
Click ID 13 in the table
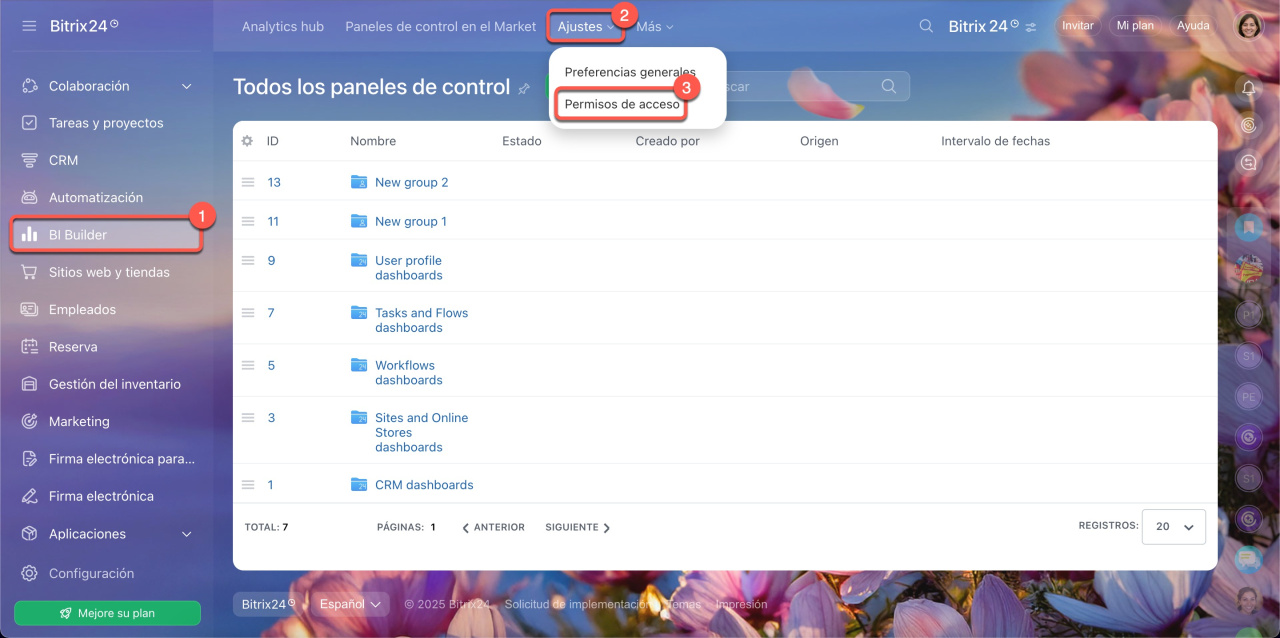(274, 182)
